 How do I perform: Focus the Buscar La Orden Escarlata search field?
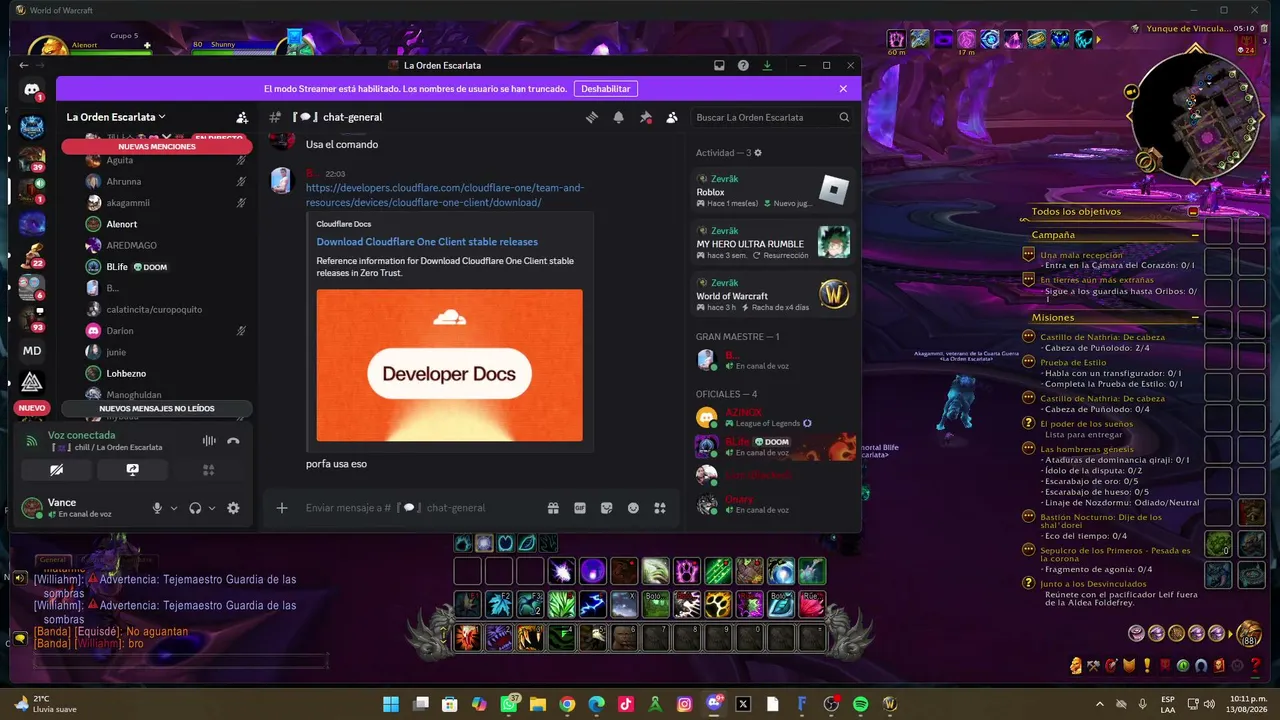[774, 117]
